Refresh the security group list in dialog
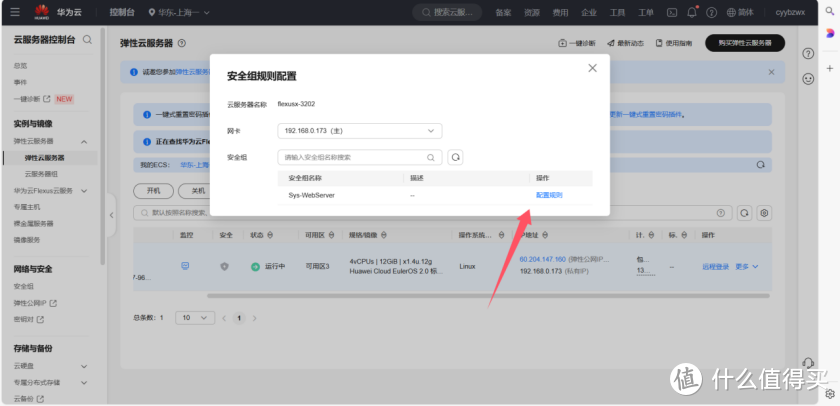This screenshot has width=840, height=406. tap(455, 157)
